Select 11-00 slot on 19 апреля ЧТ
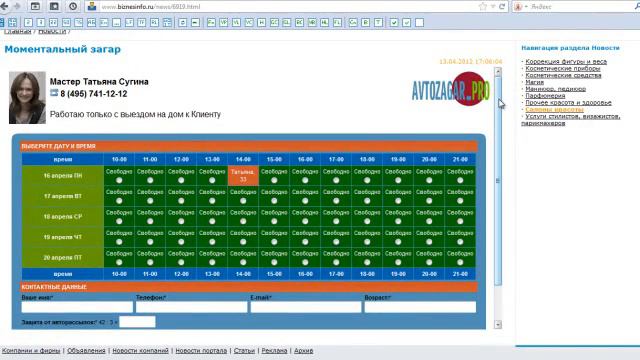The width and height of the screenshot is (640, 360). point(150,242)
